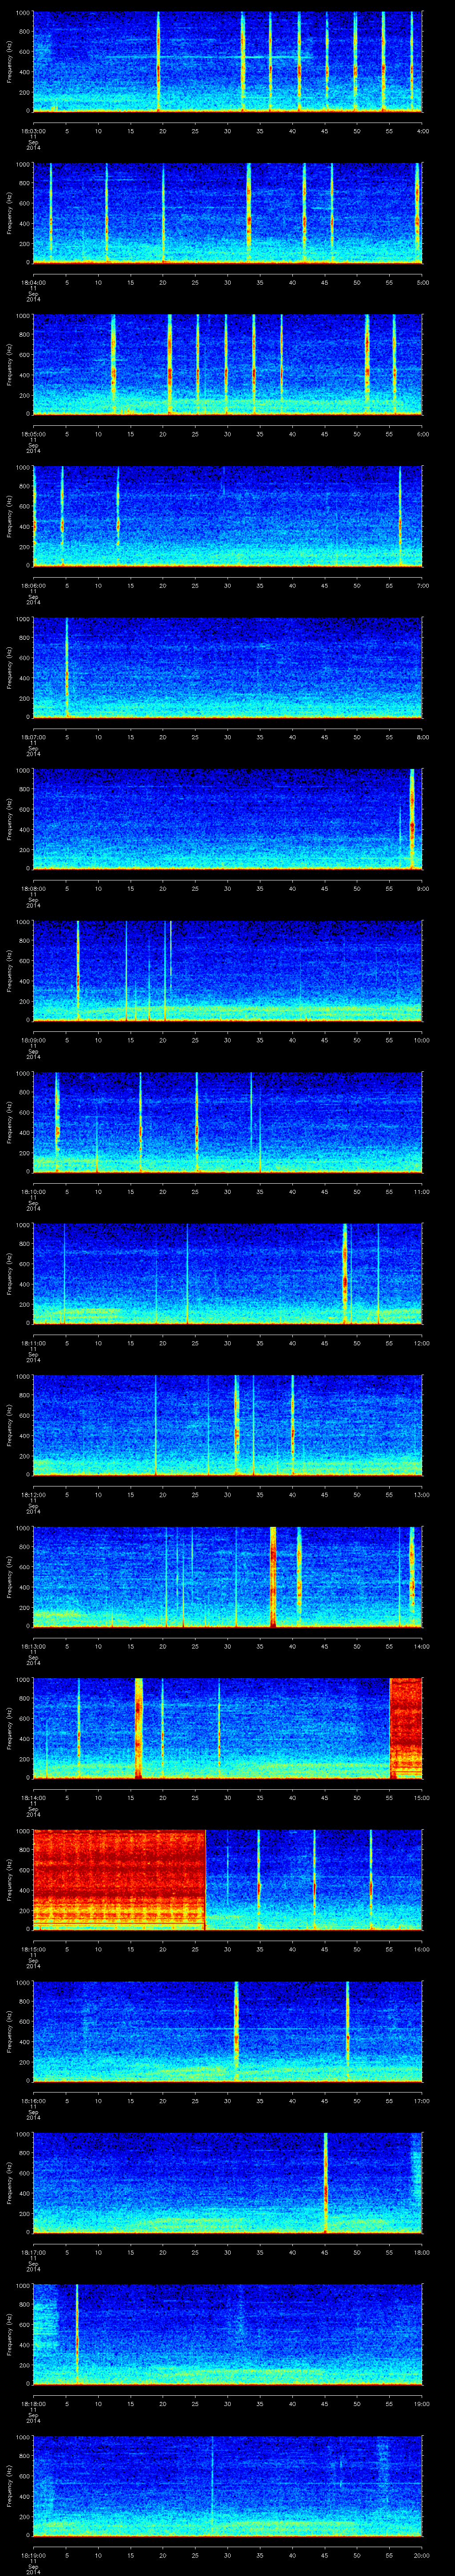Click the strong burst near 37 seconds in 18:13 spectrogram

coord(272,1575)
